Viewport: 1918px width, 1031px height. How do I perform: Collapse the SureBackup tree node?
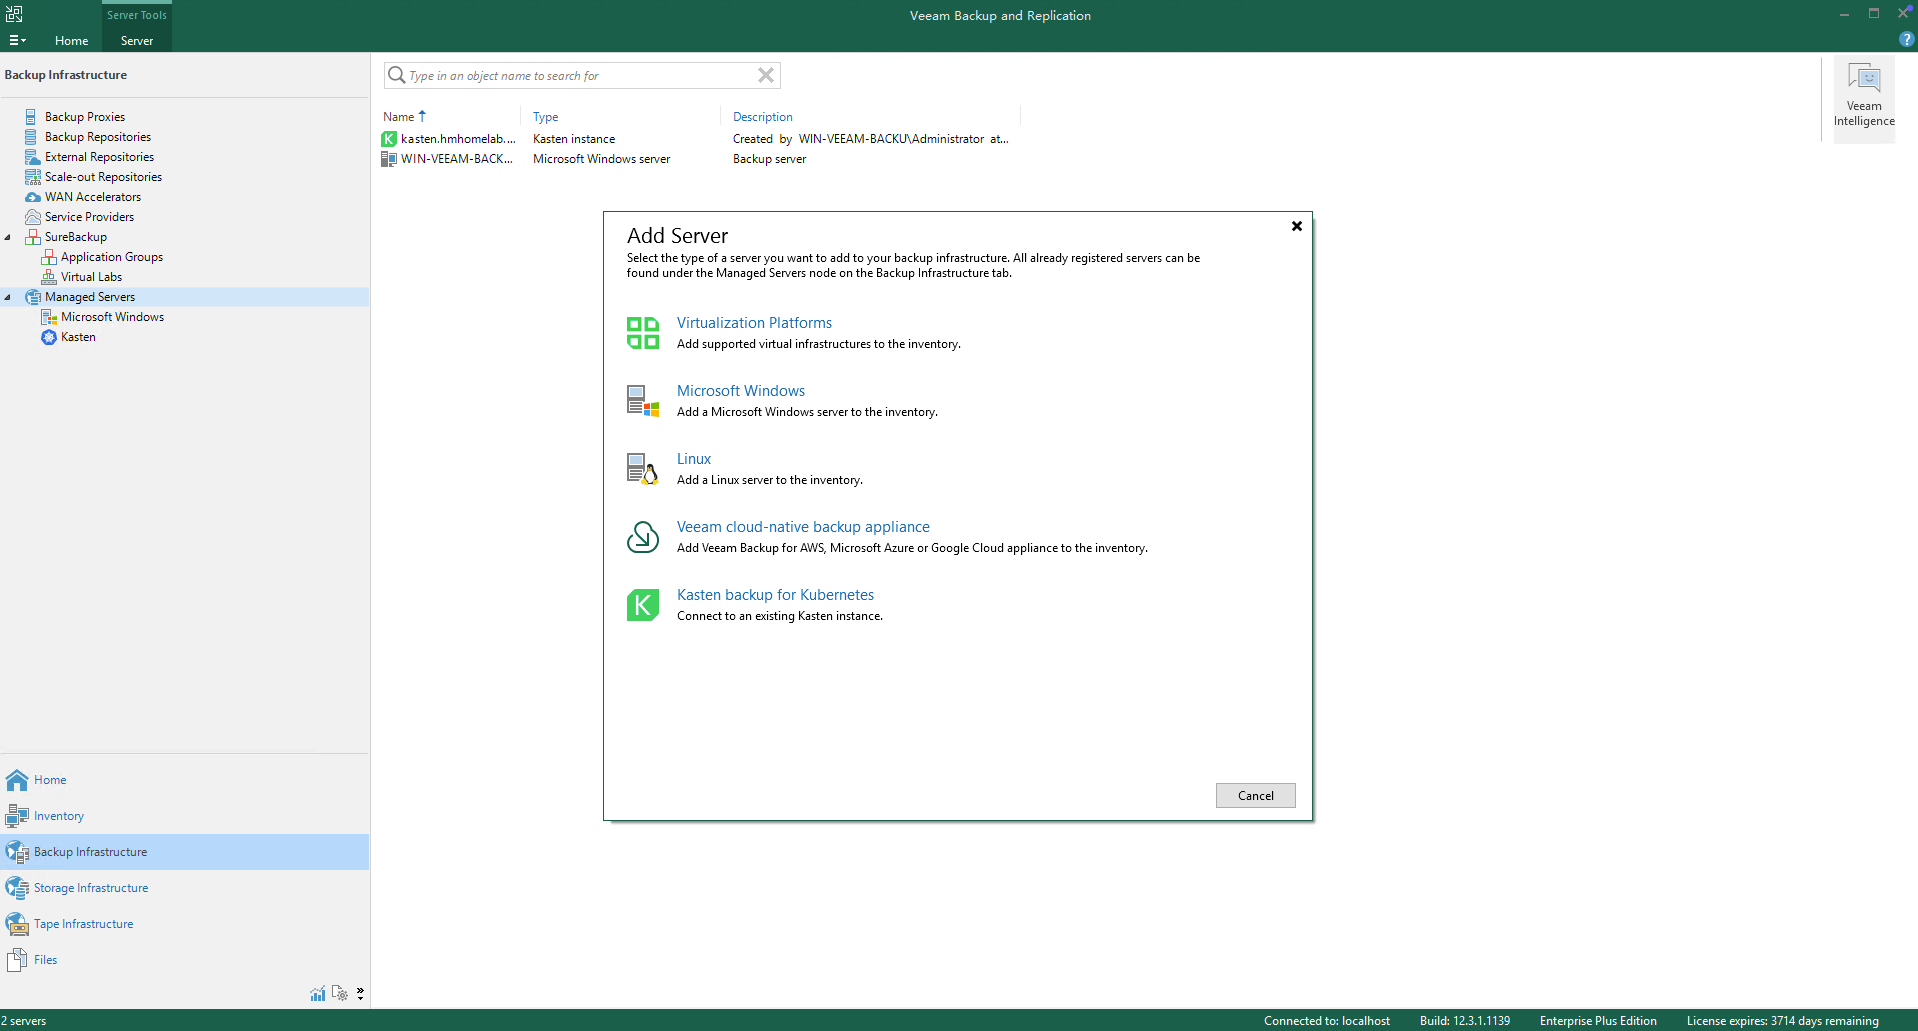(x=8, y=237)
